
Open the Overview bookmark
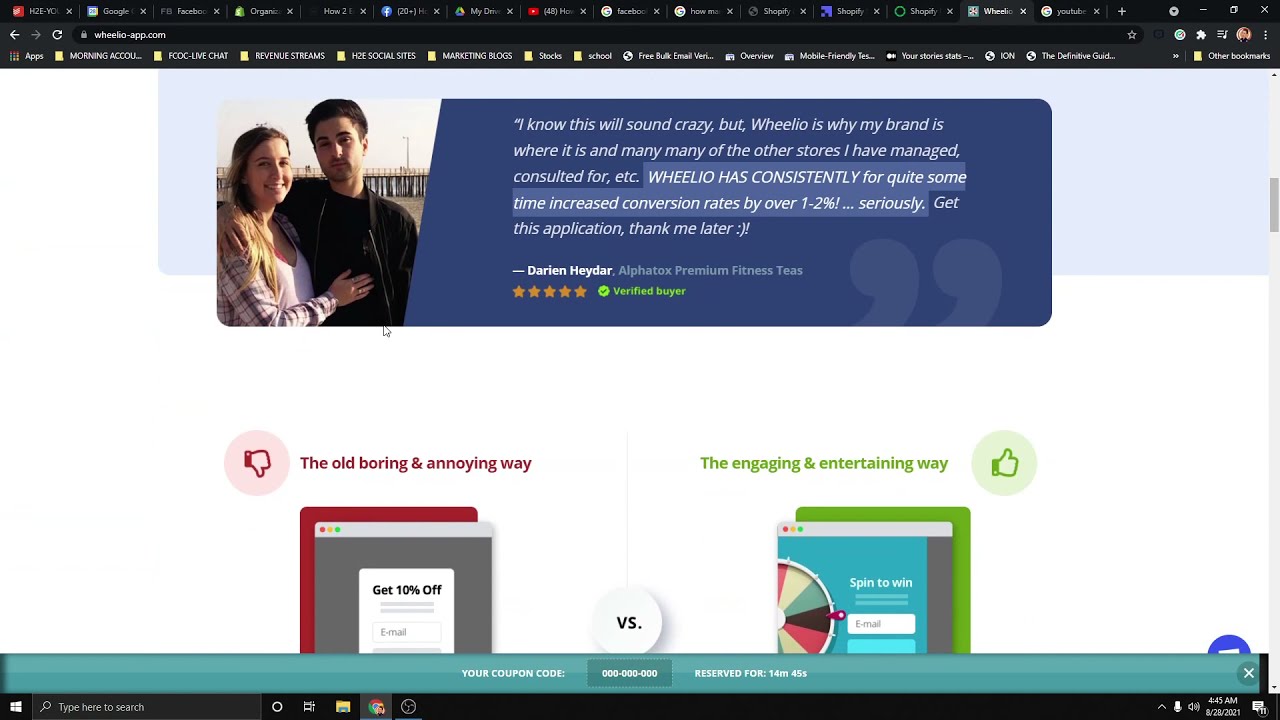click(749, 56)
